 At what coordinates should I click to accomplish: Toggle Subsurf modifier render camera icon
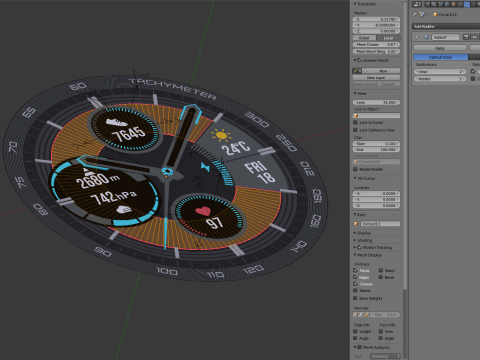point(466,37)
